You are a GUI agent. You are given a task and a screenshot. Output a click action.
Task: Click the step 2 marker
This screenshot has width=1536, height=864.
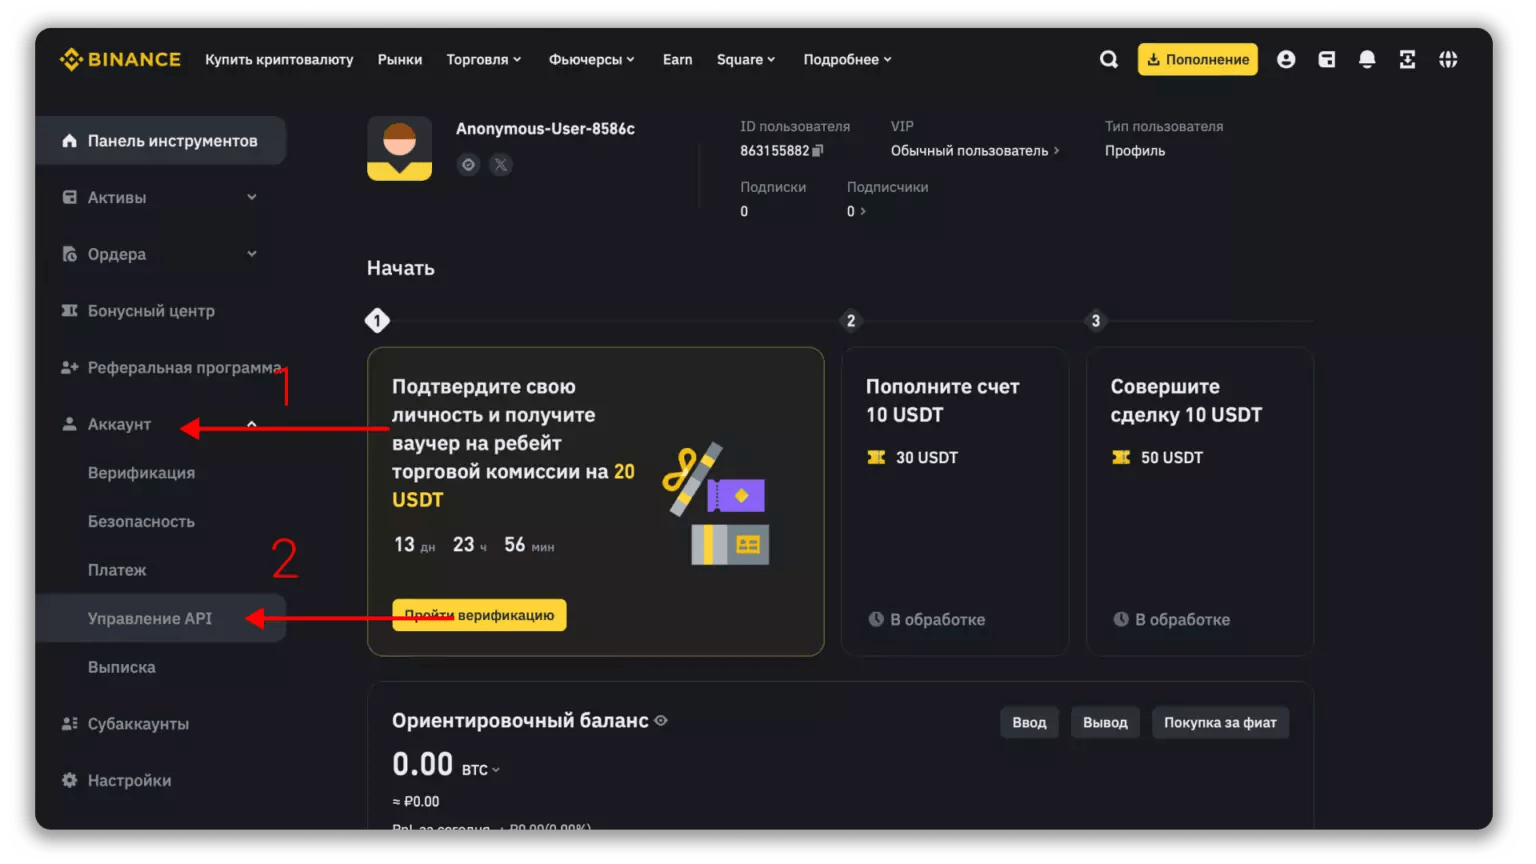point(851,321)
